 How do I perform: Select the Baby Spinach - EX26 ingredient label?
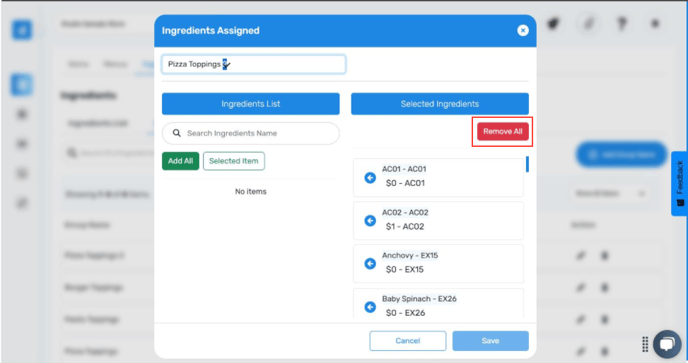[419, 299]
